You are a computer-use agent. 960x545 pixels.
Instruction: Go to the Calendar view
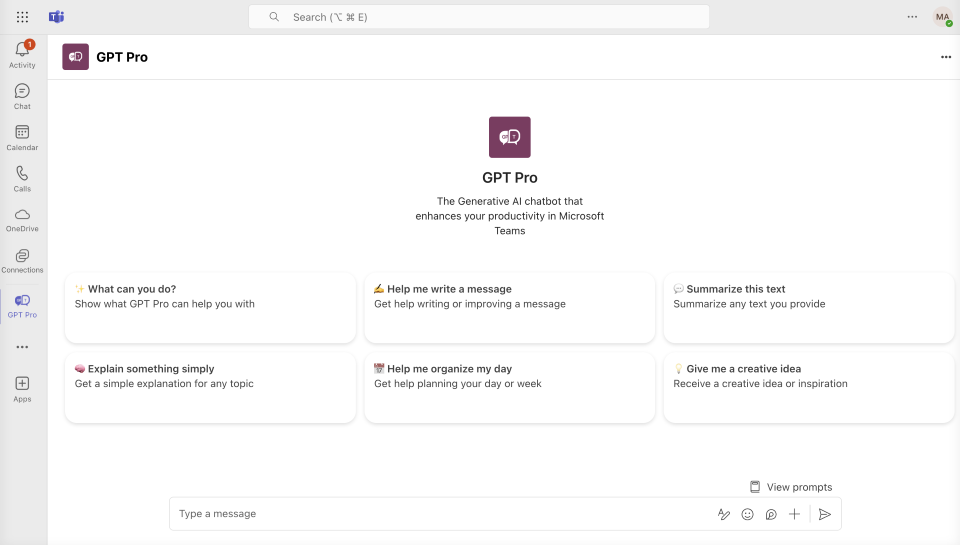(x=22, y=136)
